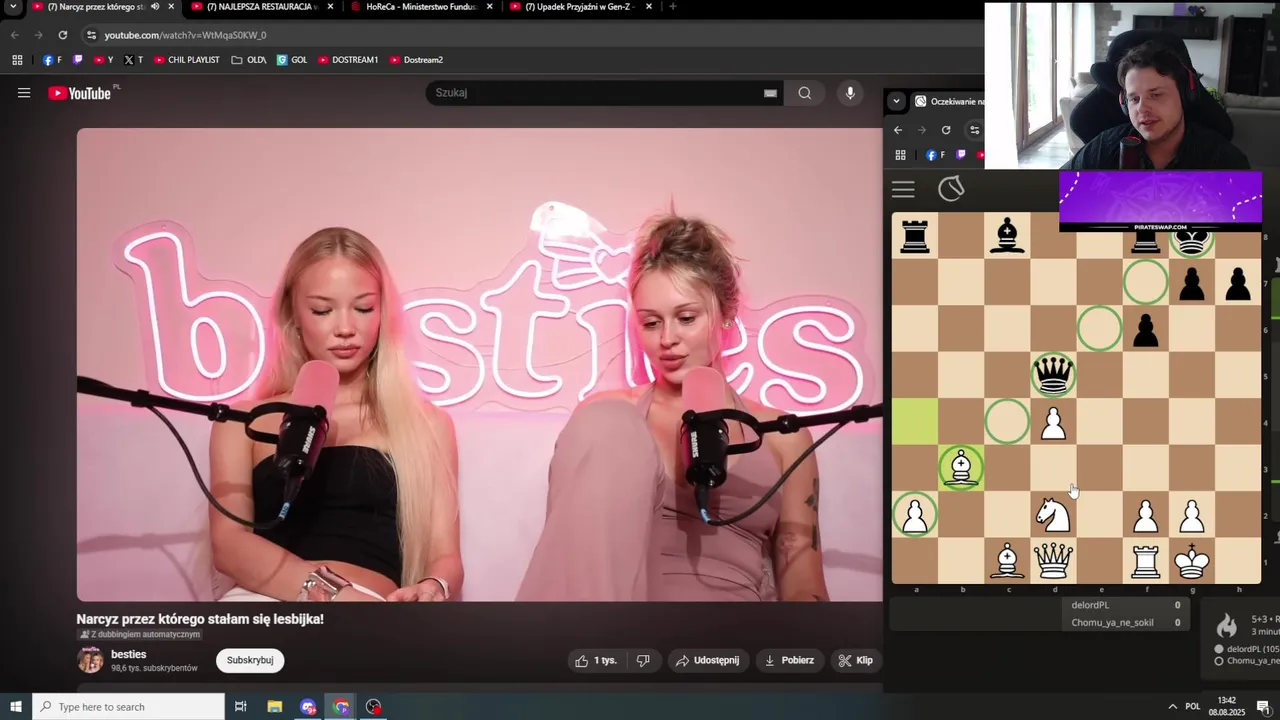Viewport: 1280px width, 720px height.
Task: Show hidden system tray icons
Action: [x=1172, y=707]
